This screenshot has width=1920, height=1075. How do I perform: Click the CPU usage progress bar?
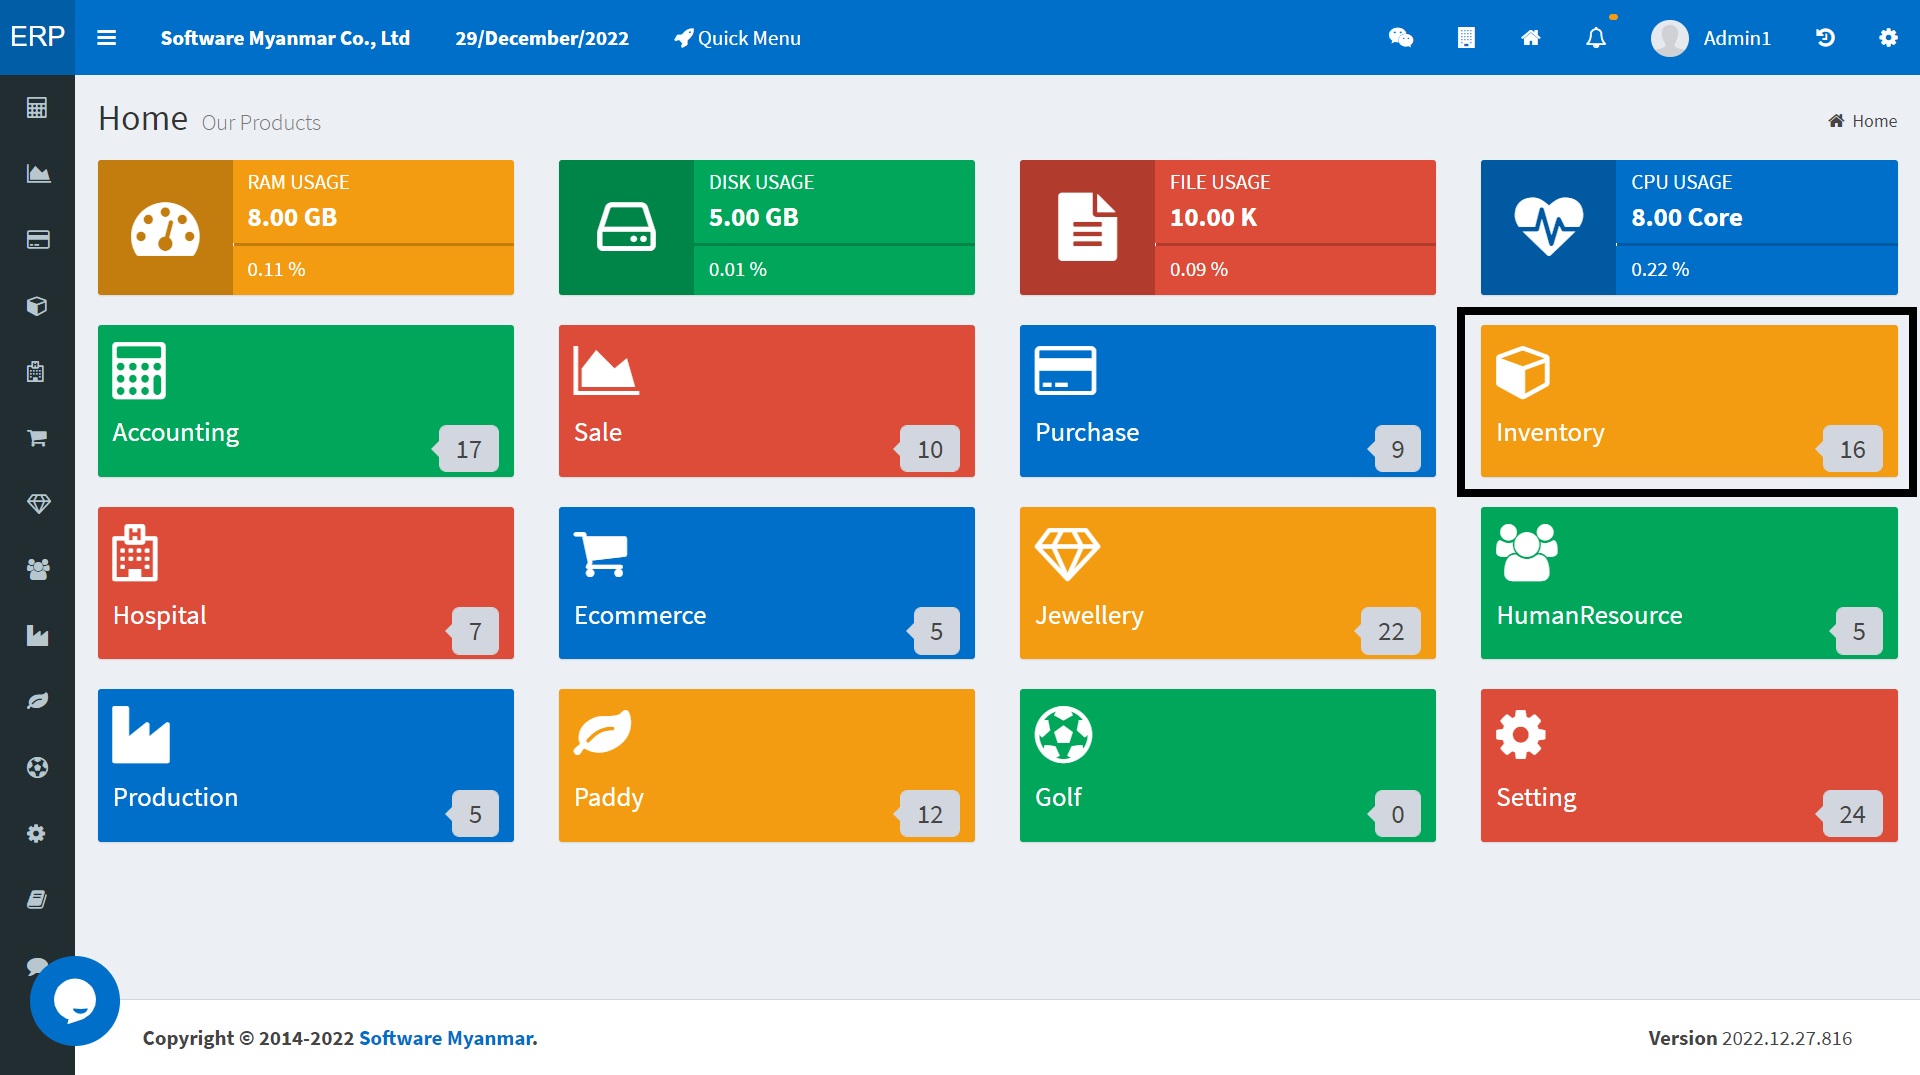1756,244
